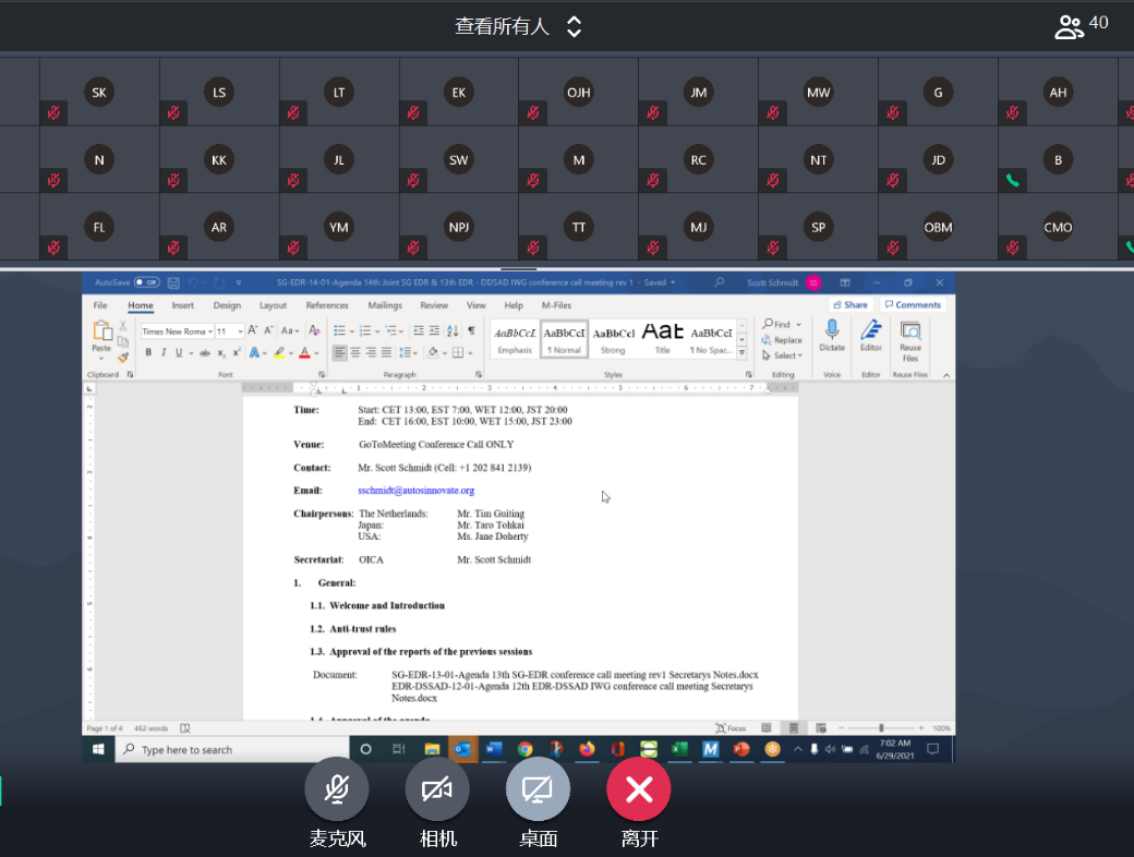Image resolution: width=1134 pixels, height=857 pixels.
Task: Click the sschmidt@autosinnovate.org email link
Action: pyautogui.click(x=416, y=491)
